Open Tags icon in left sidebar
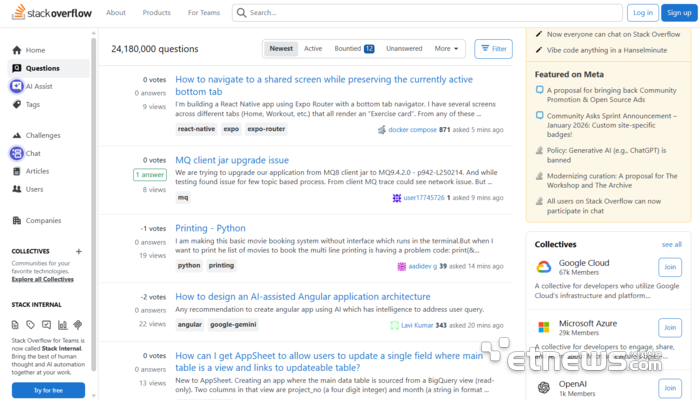The height and width of the screenshot is (400, 700). tap(17, 104)
